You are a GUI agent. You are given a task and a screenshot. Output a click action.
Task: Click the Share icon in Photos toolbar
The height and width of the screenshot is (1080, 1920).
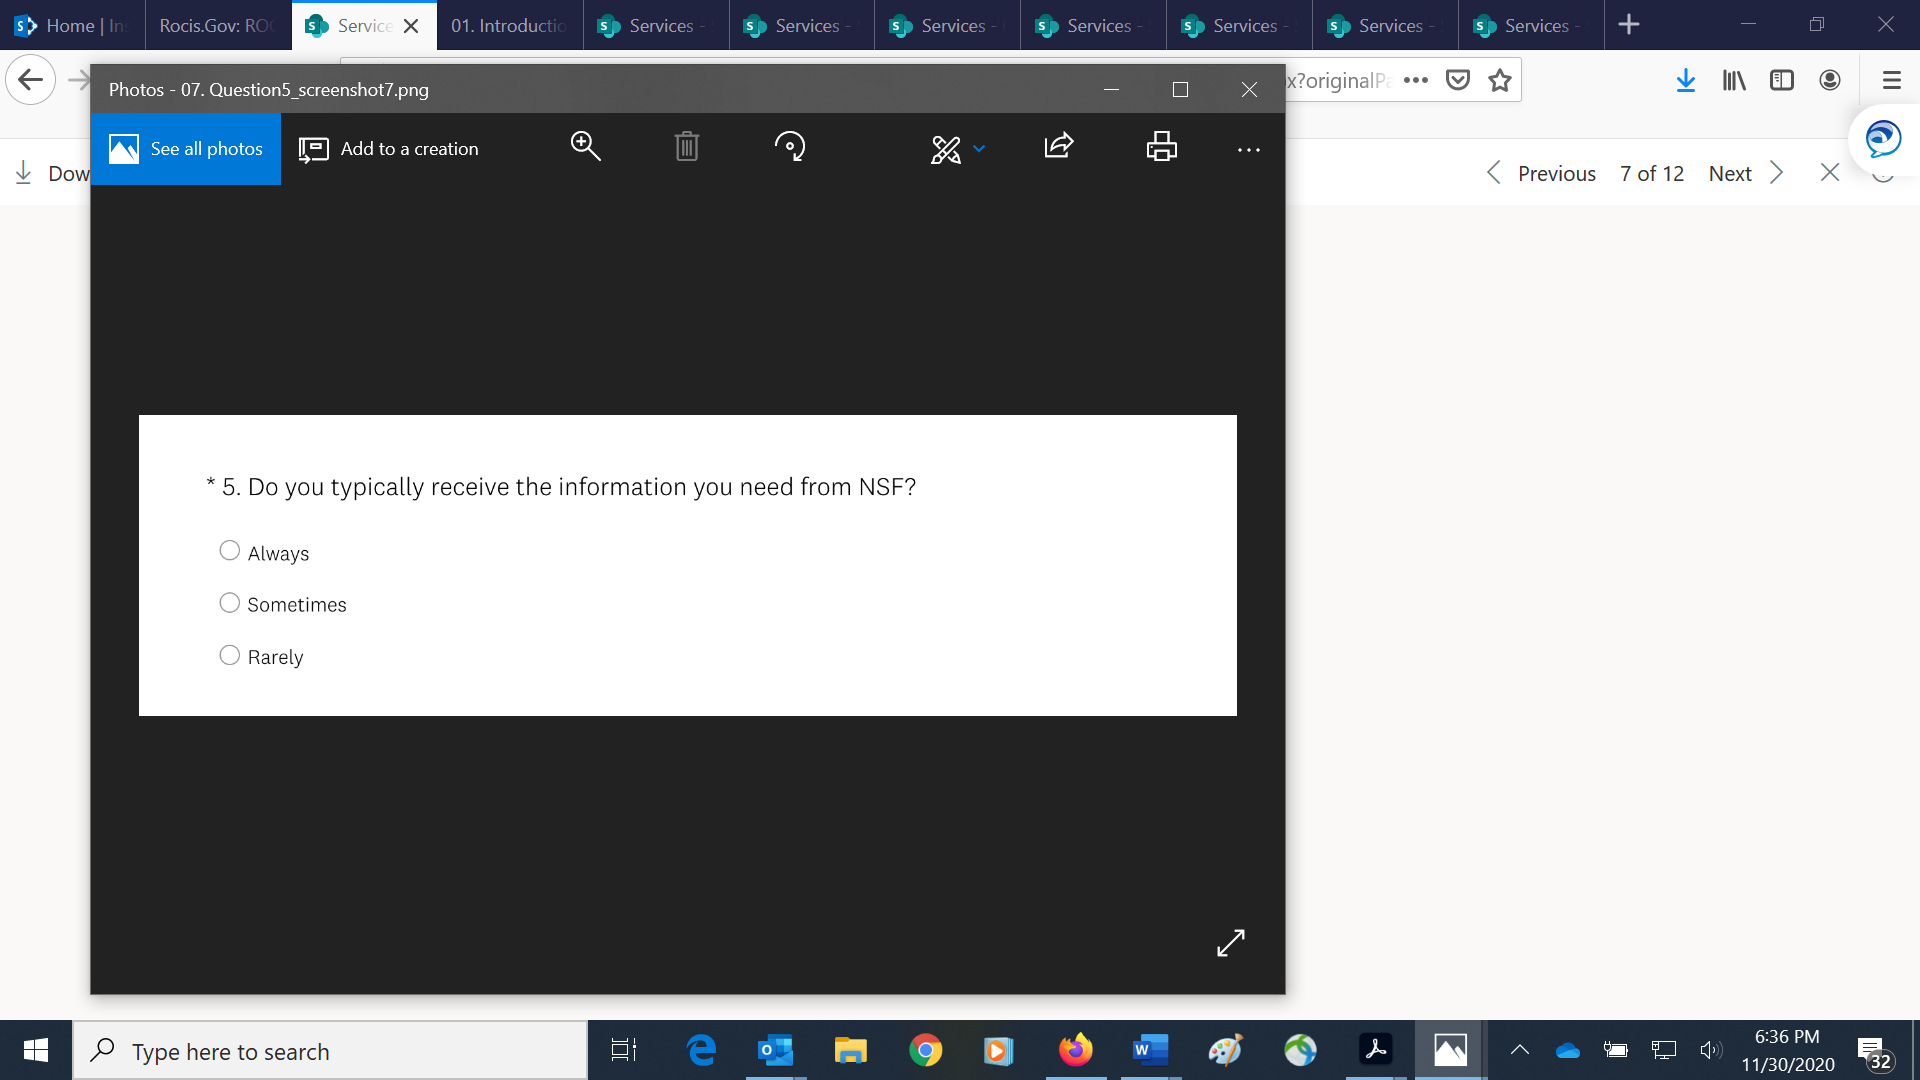point(1058,147)
